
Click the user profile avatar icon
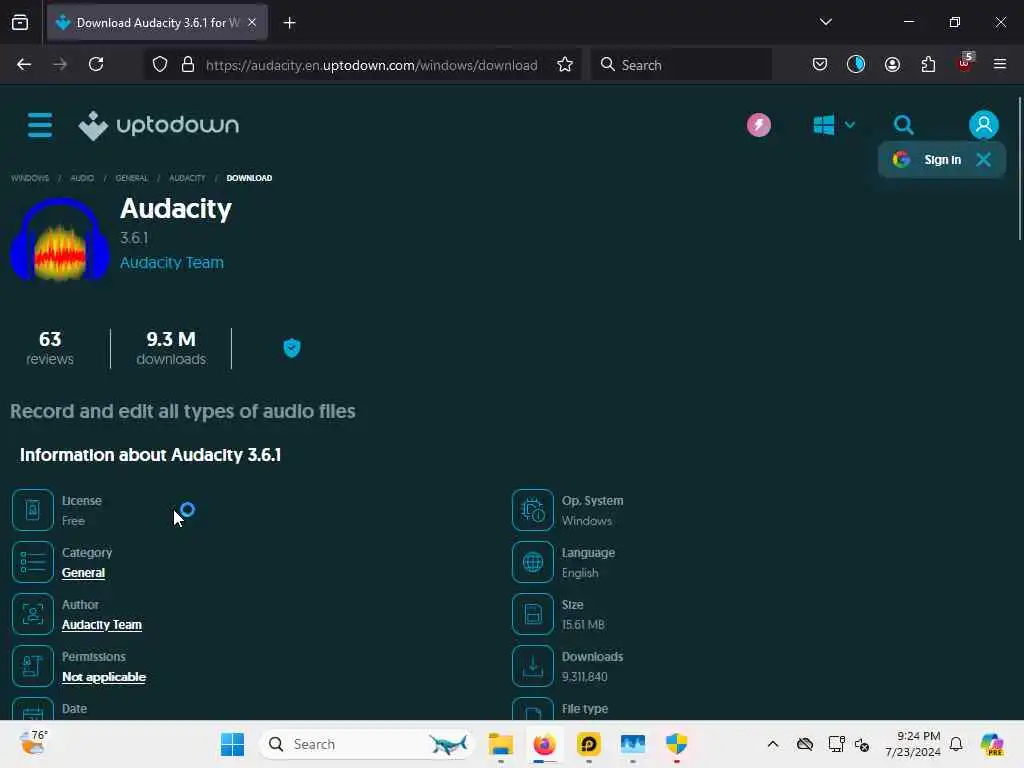pyautogui.click(x=984, y=125)
